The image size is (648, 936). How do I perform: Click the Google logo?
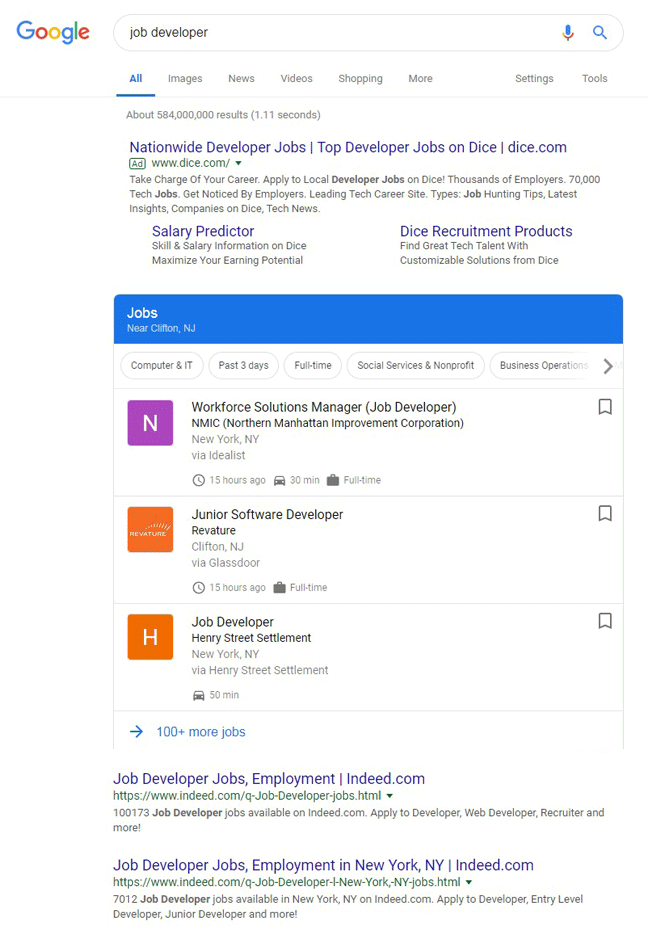coord(53,32)
